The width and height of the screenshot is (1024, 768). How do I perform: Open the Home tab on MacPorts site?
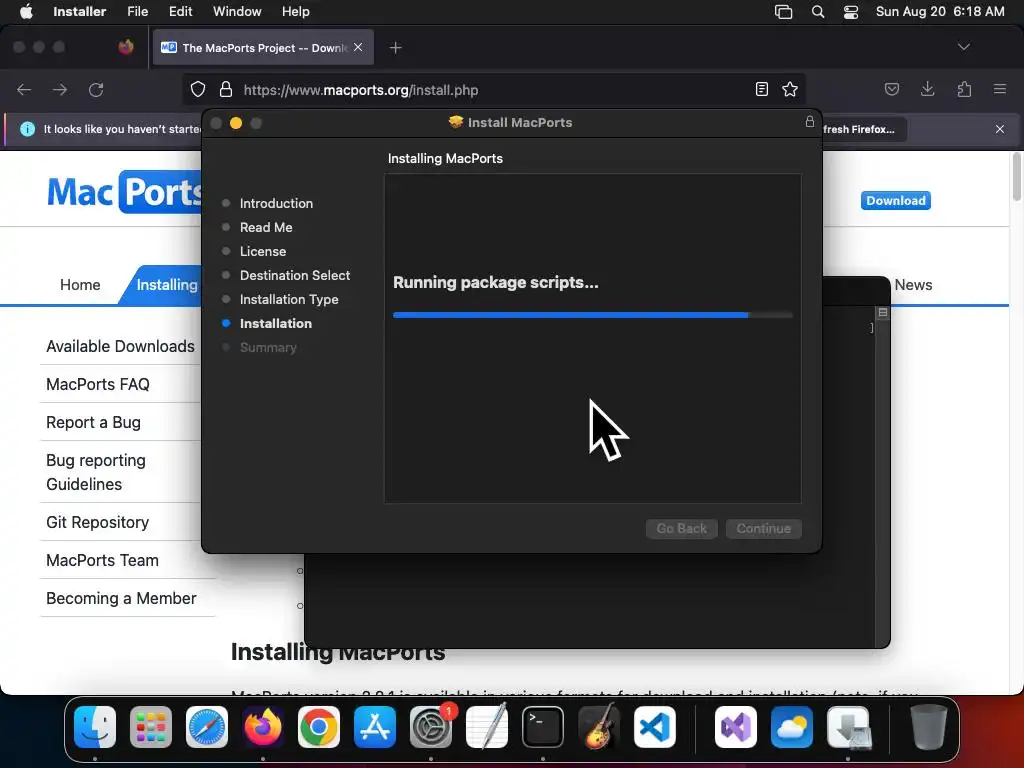80,285
